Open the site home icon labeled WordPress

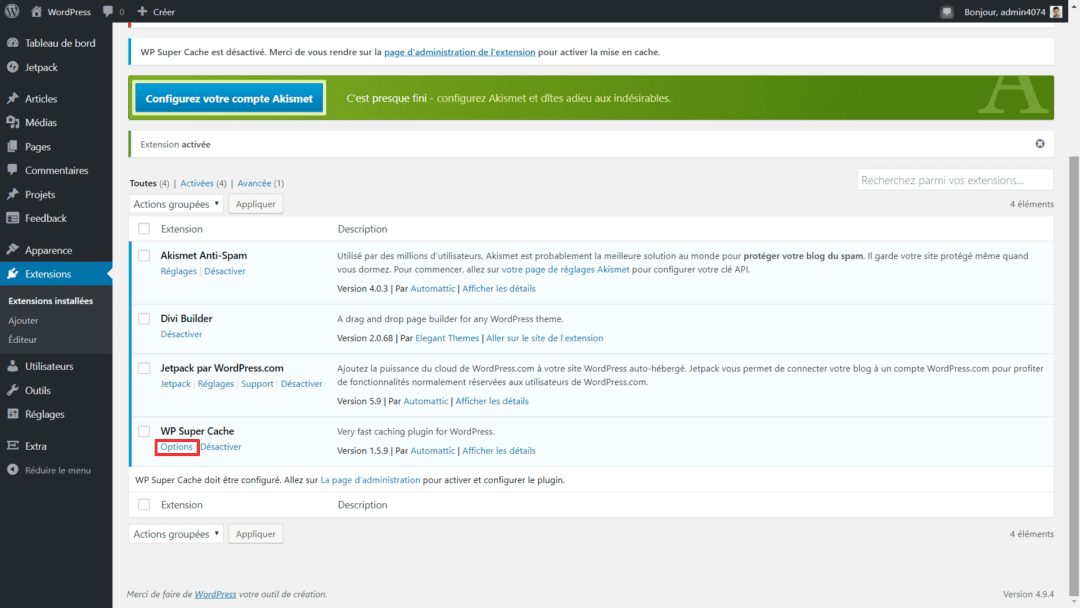click(x=37, y=11)
